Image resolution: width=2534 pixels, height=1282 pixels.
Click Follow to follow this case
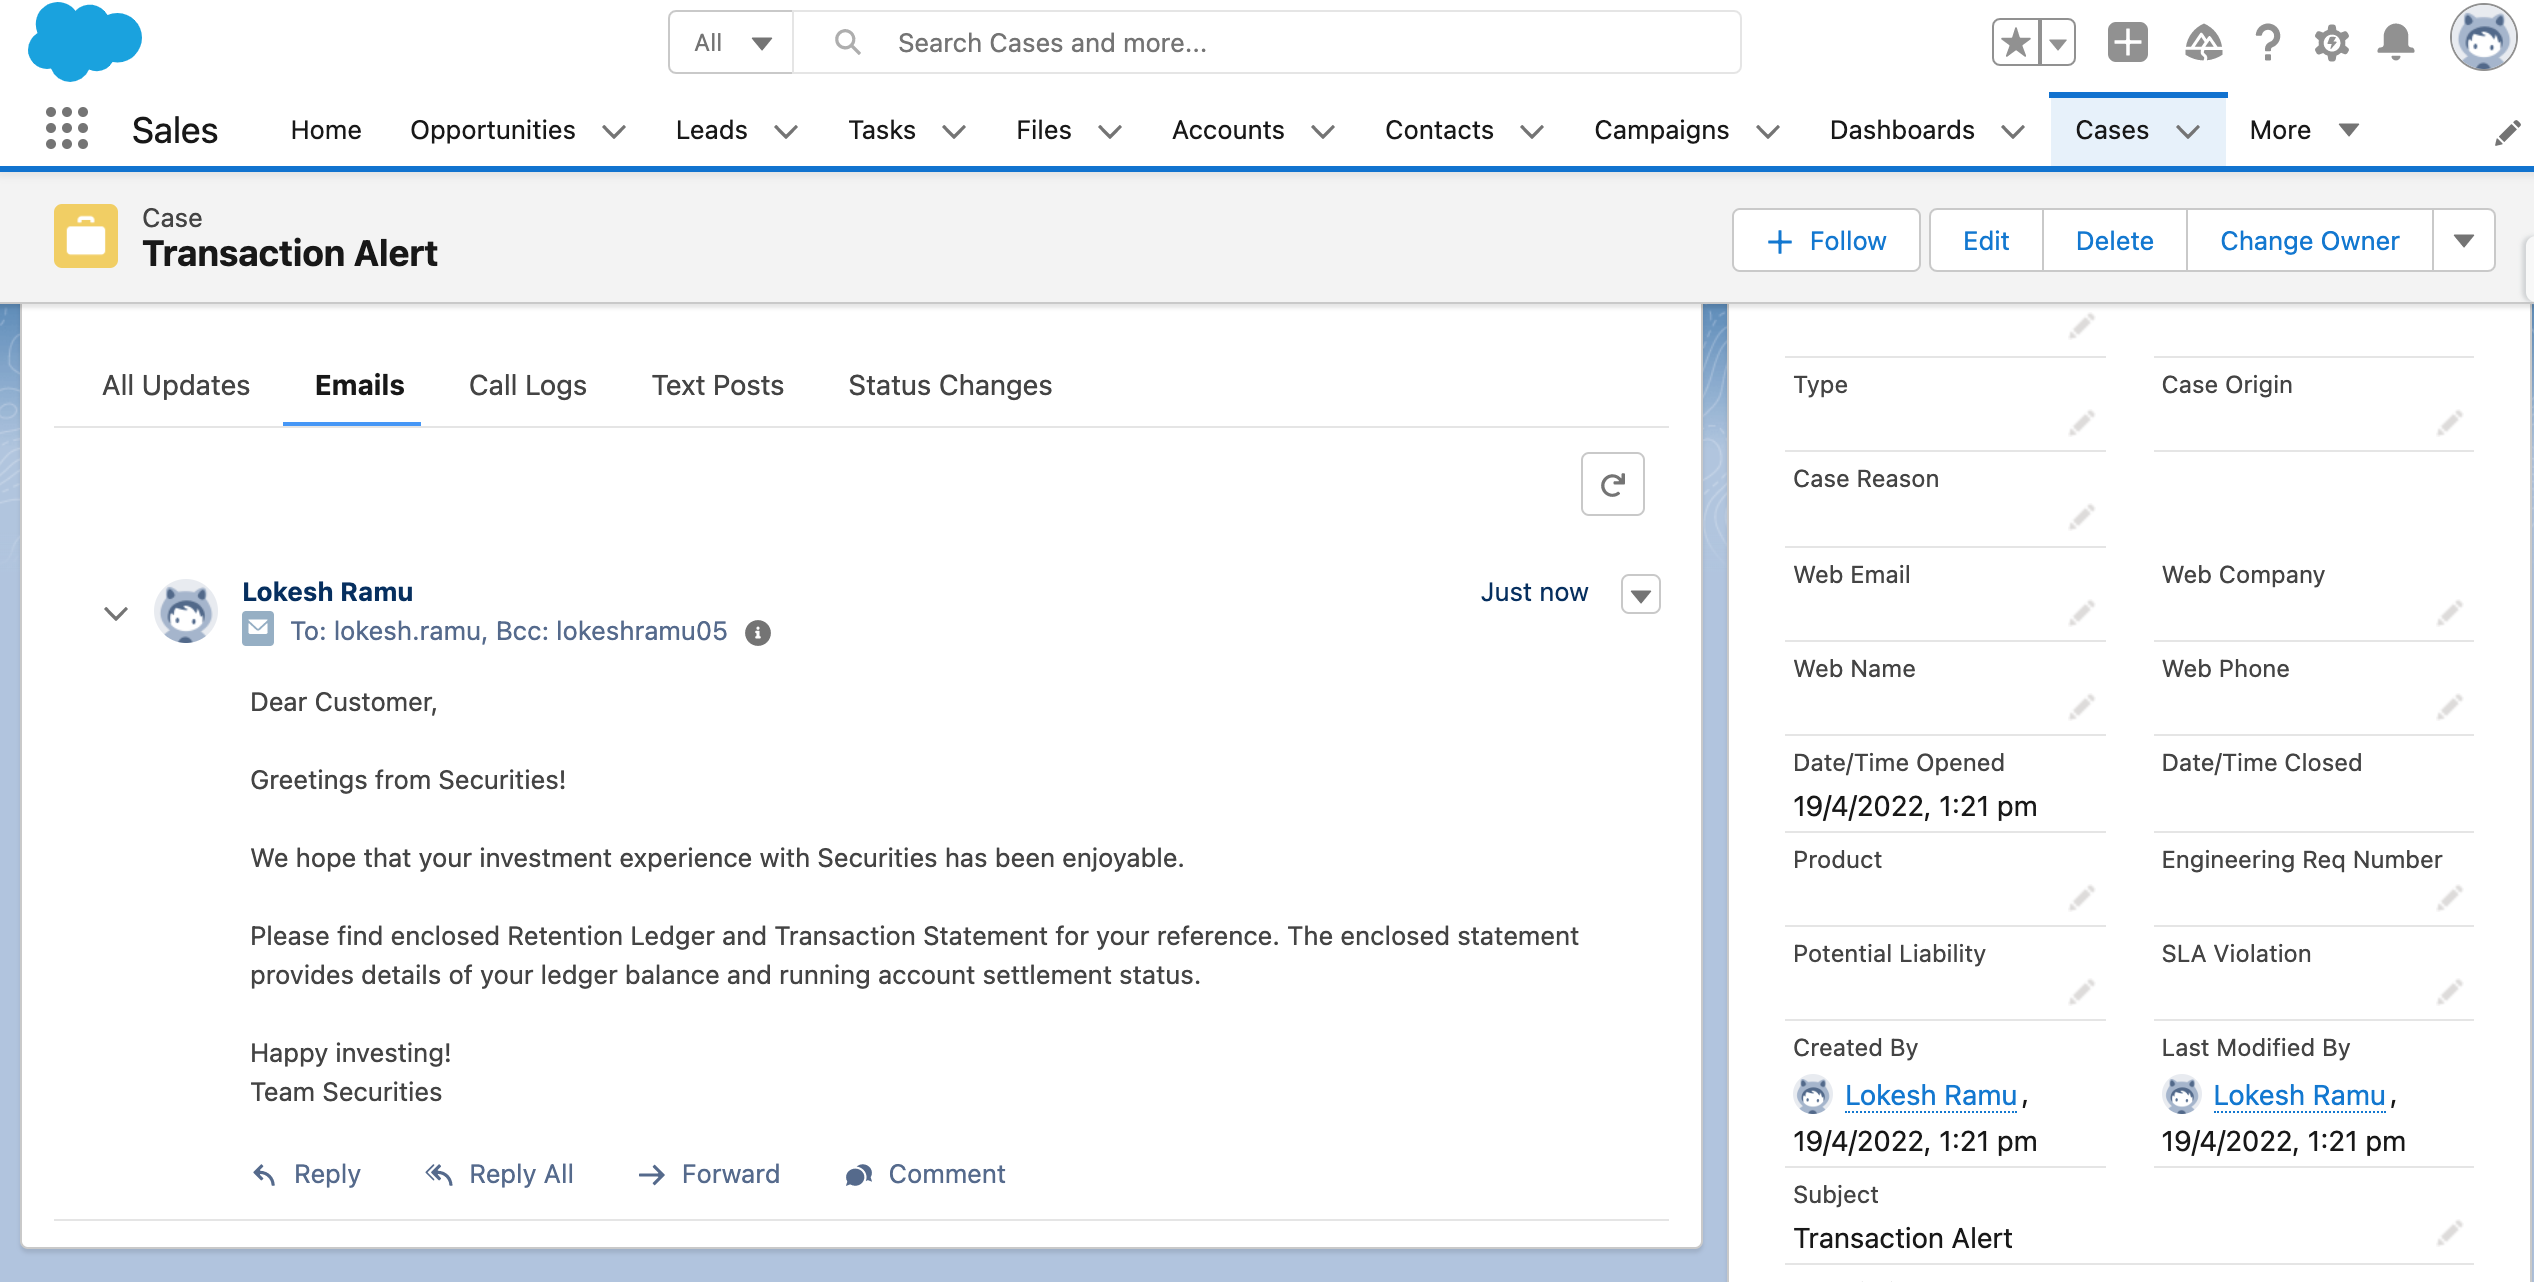1825,240
